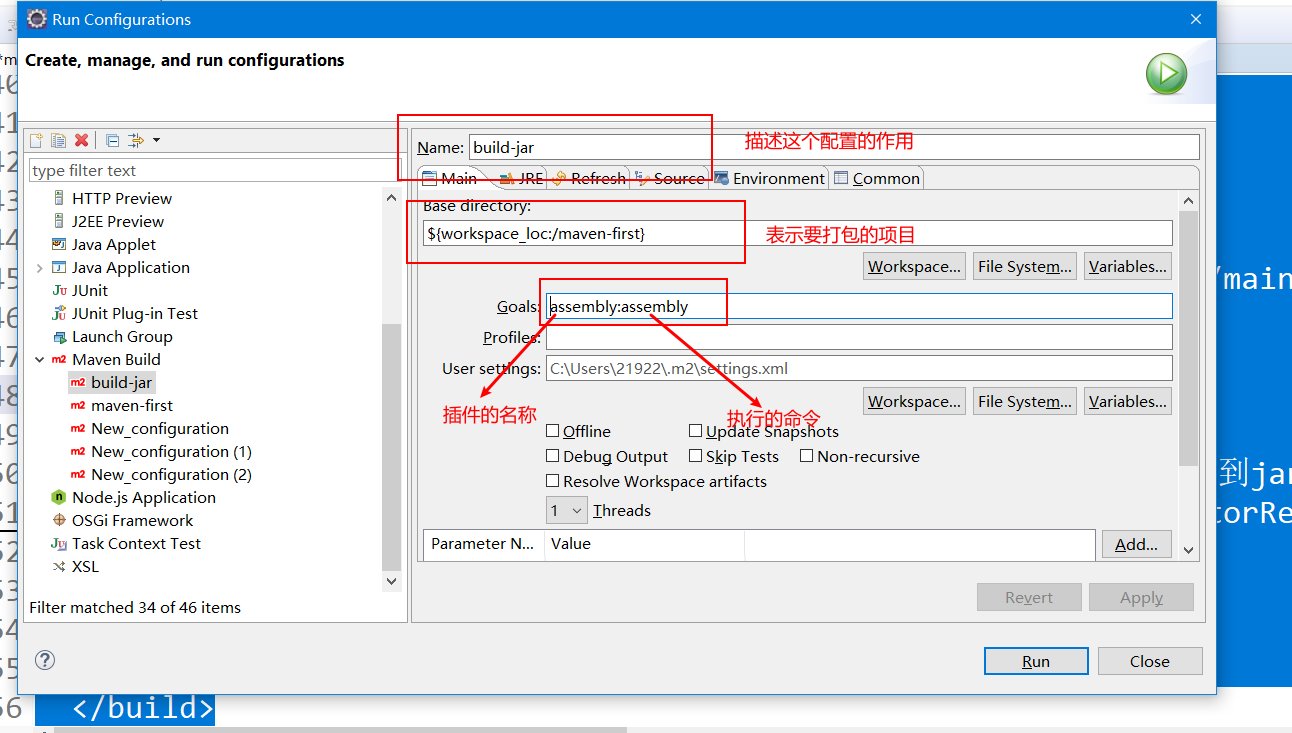This screenshot has height=733, width=1292.
Task: Click m2 icon beside New_configuration (1)
Action: pyautogui.click(x=78, y=451)
